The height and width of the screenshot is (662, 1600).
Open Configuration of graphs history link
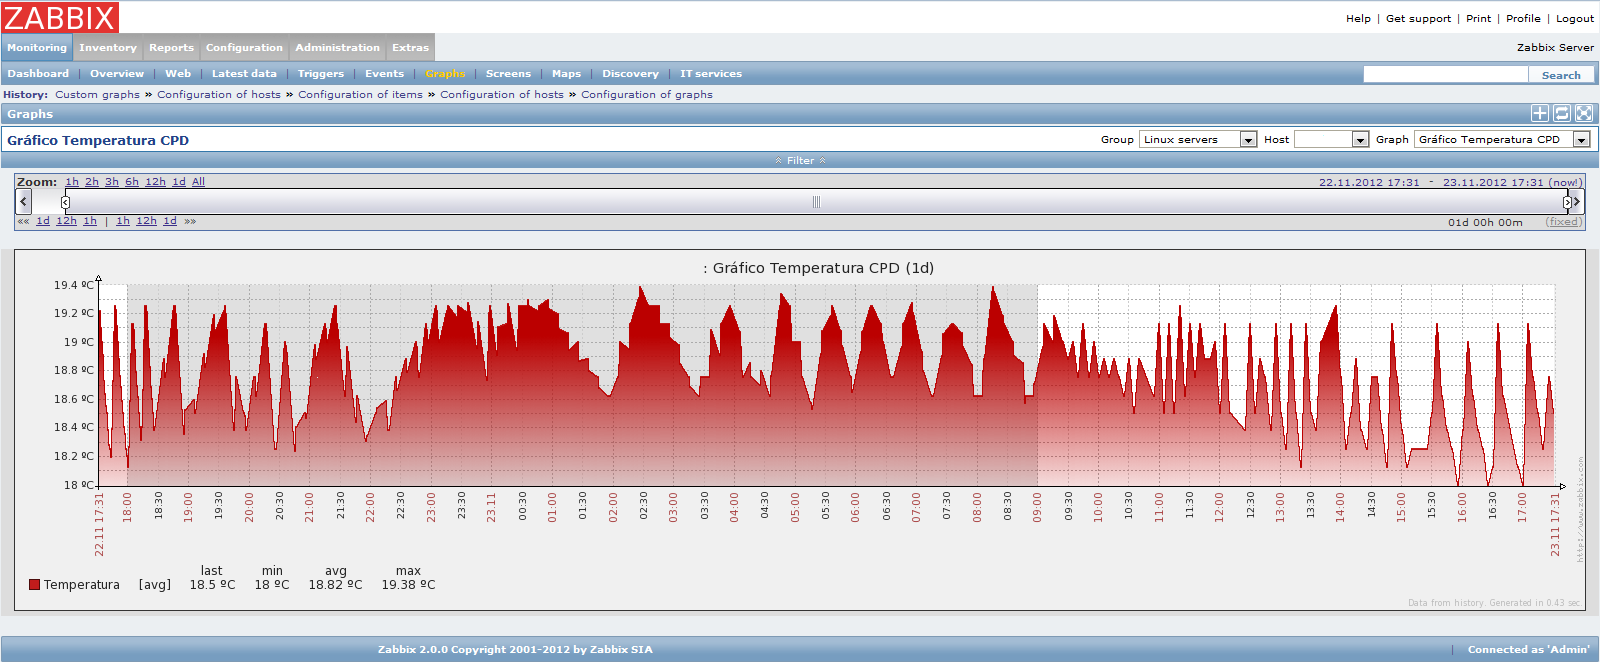coord(647,95)
